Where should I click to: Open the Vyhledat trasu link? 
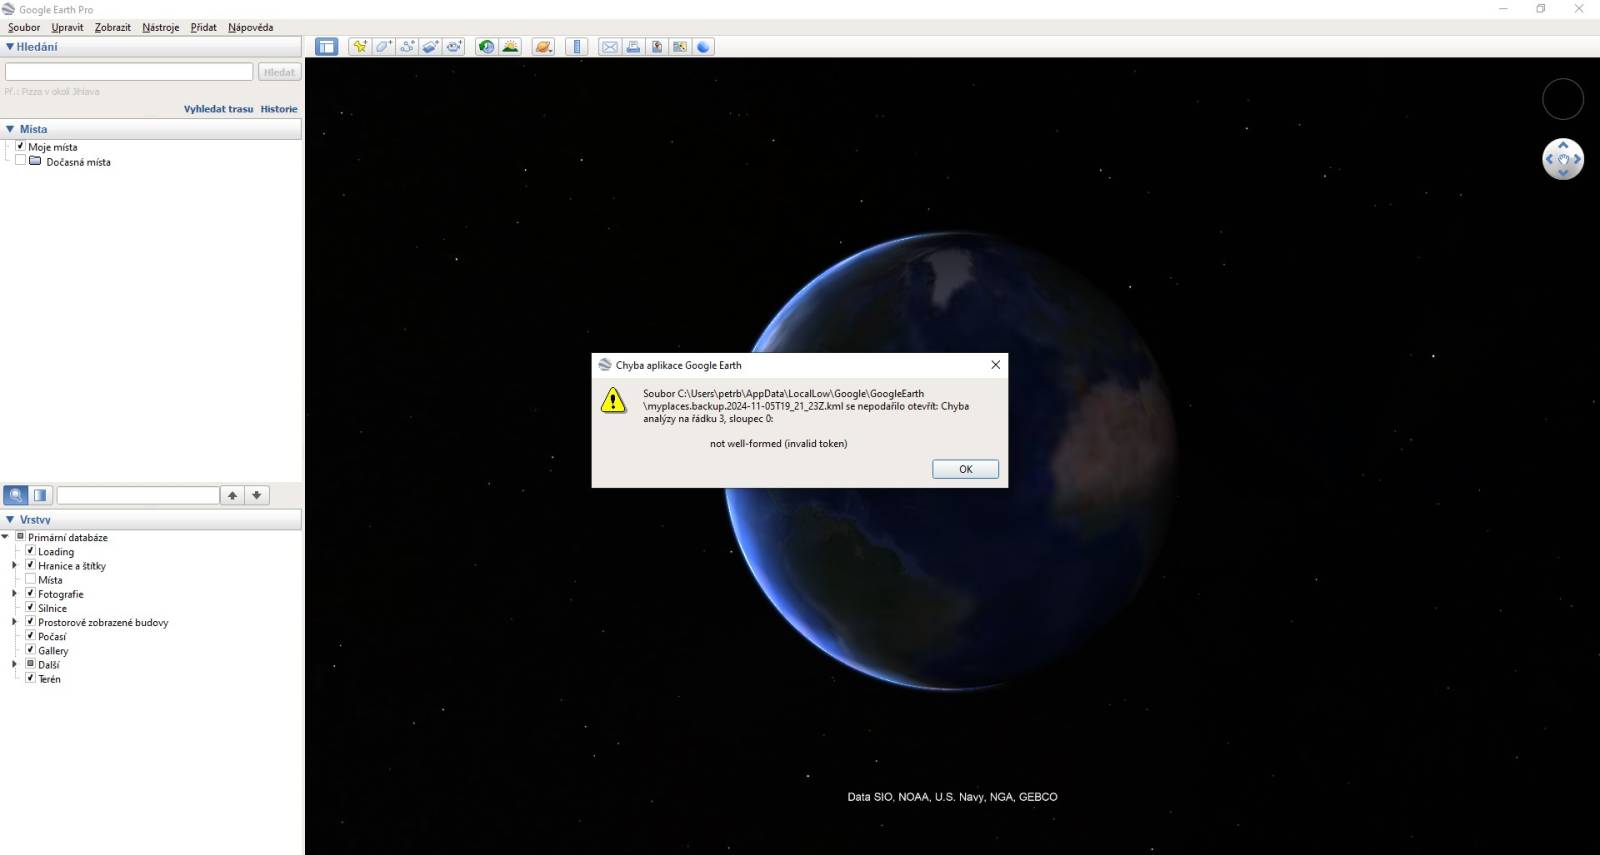(218, 109)
